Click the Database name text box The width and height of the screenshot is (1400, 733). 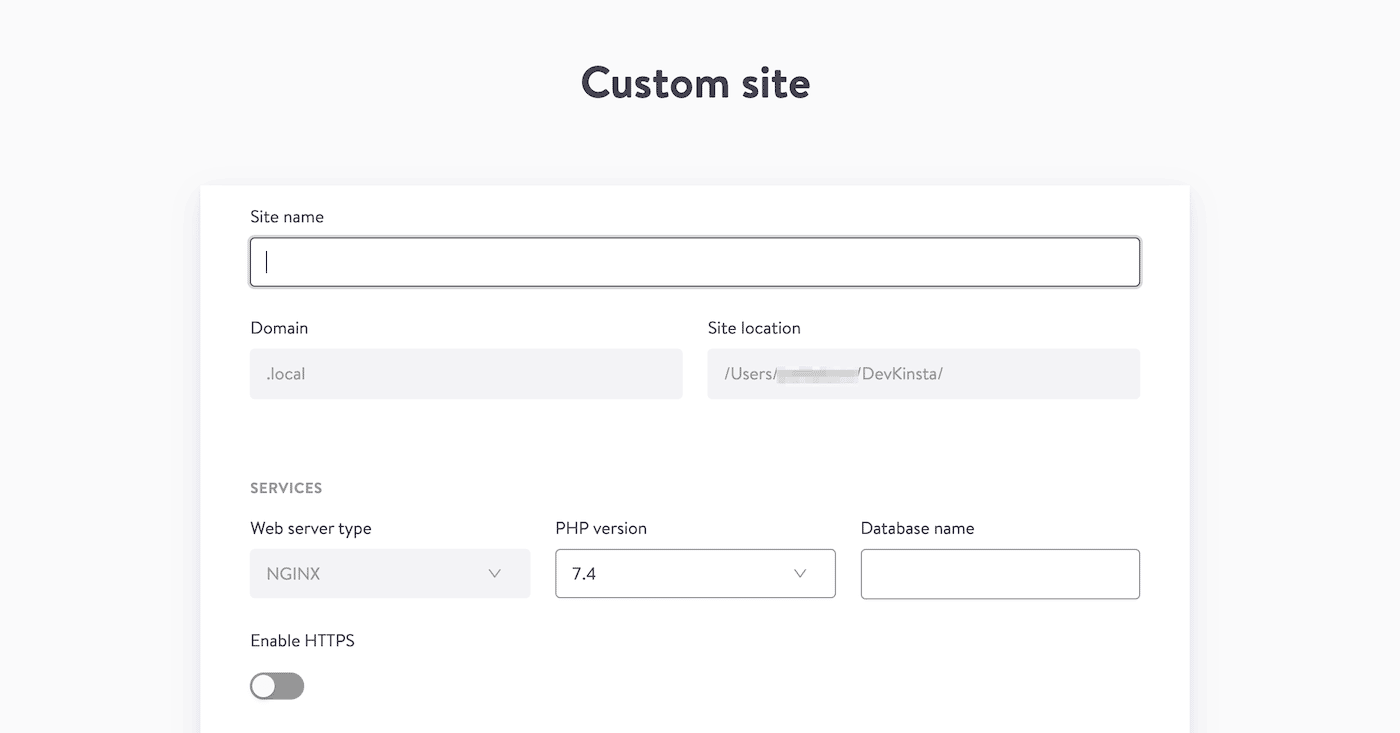1000,574
